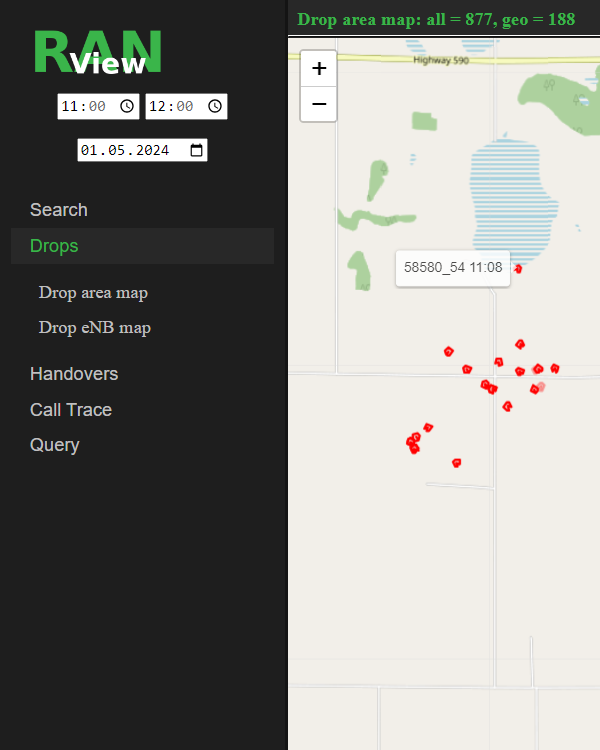Zoom out of the map with minus button
This screenshot has height=750, width=600.
coord(319,103)
